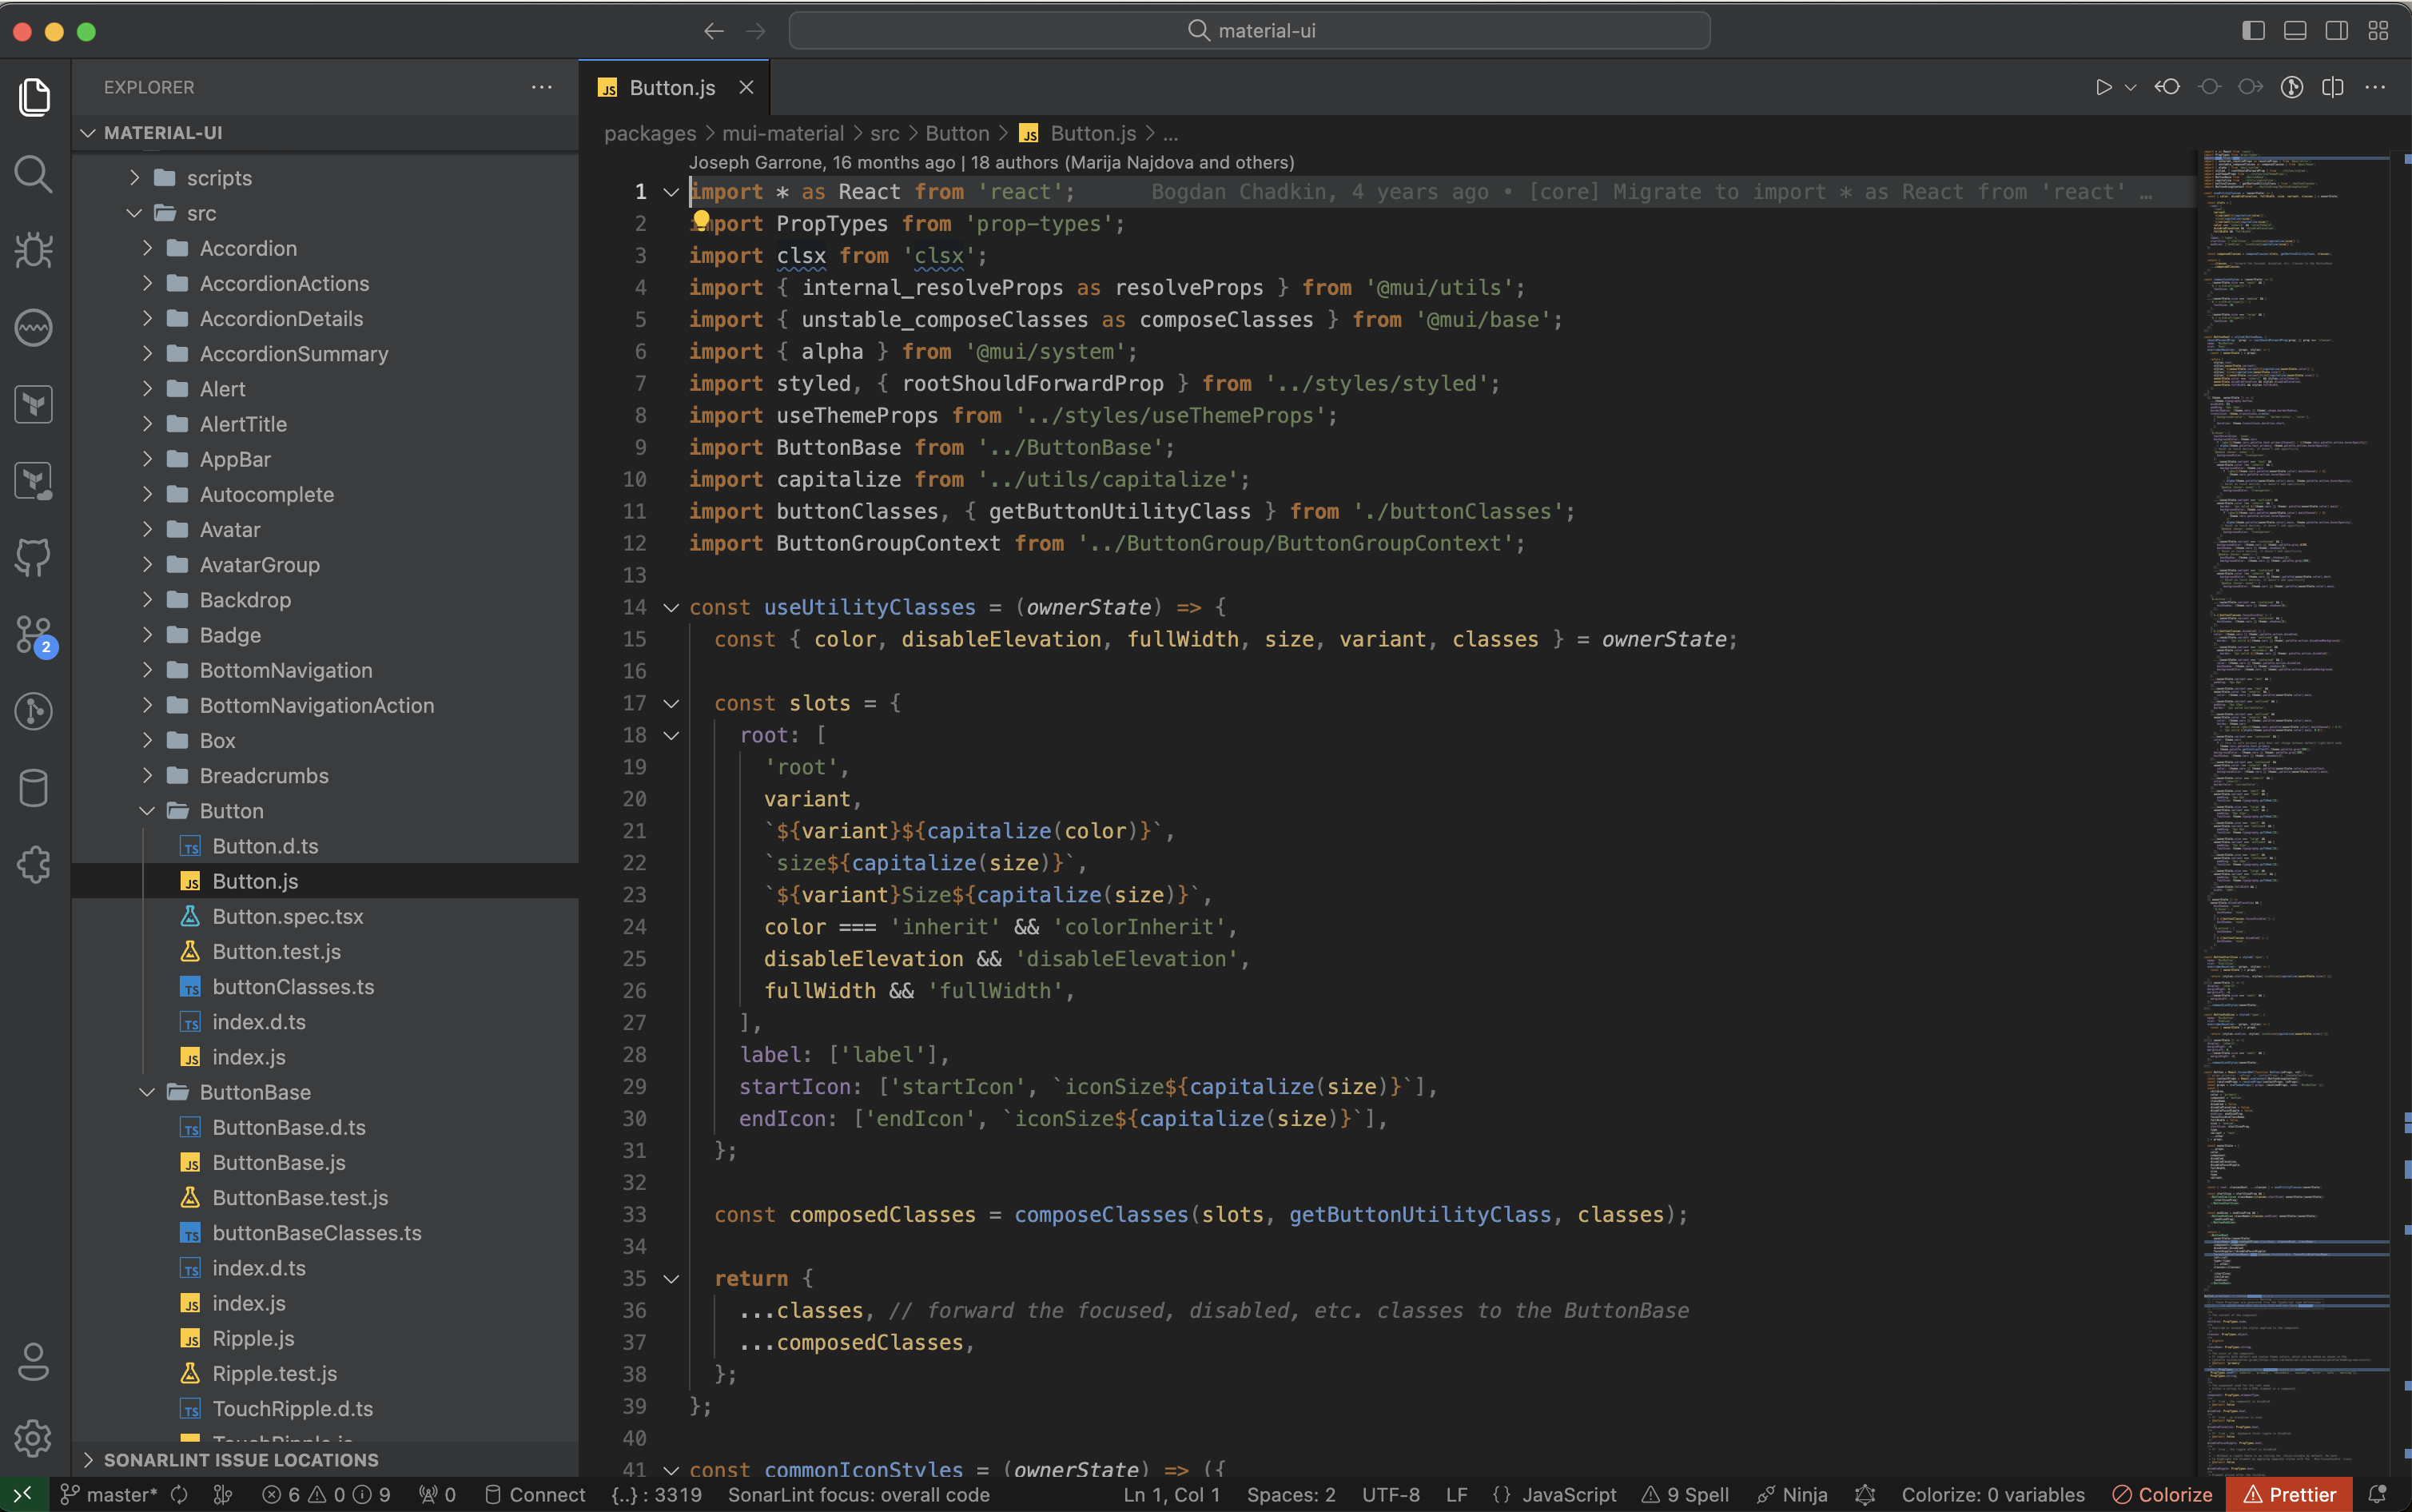
Task: Click mui-material in breadcrumb
Action: pos(783,133)
